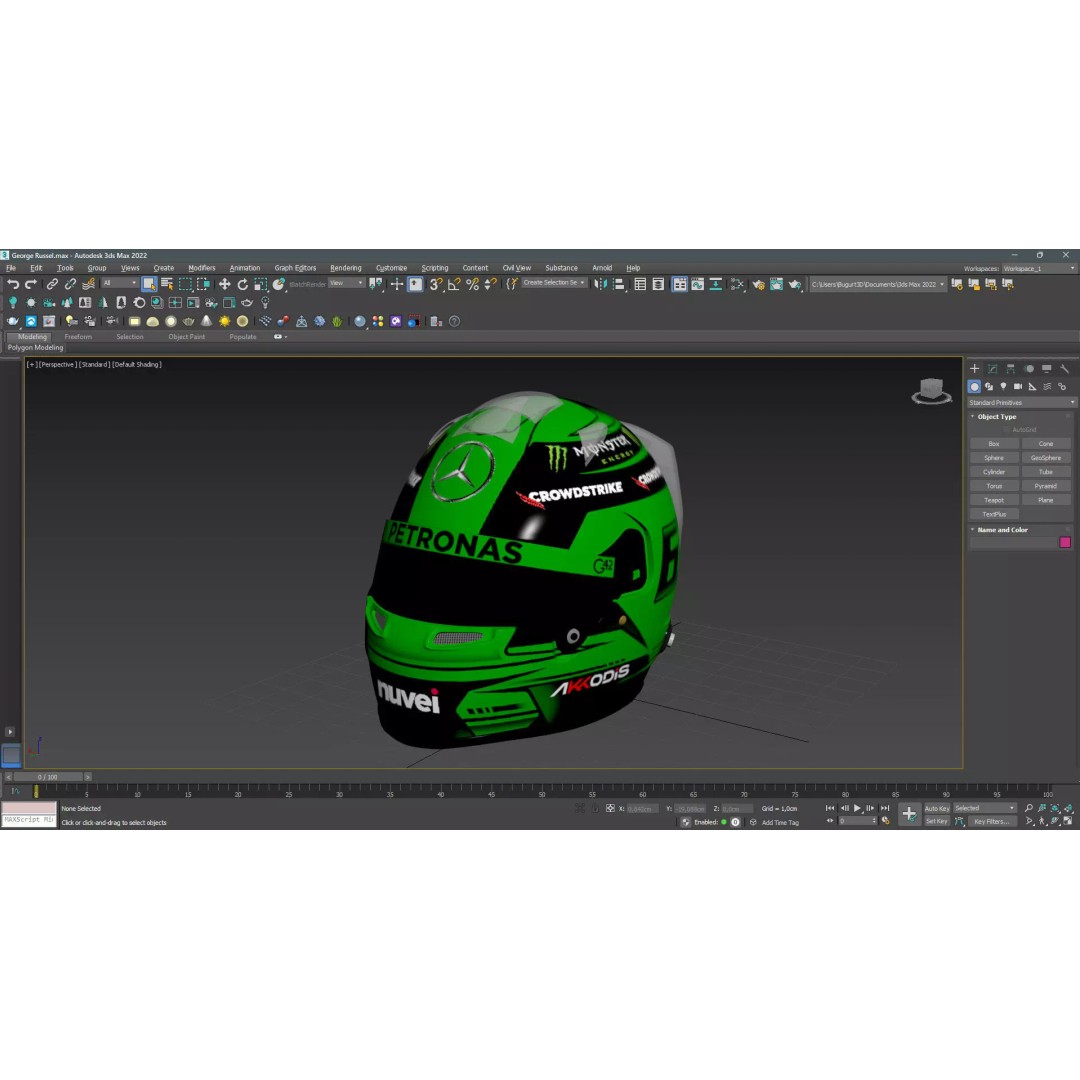Open the Workspaces dropdown
1080x1080 pixels.
pyautogui.click(x=1039, y=269)
